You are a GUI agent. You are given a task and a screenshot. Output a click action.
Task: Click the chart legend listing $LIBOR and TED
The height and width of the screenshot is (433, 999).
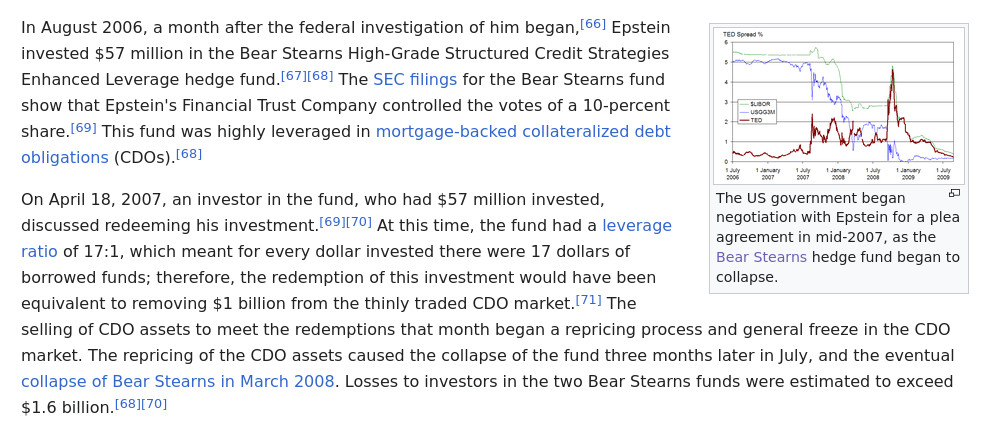(755, 111)
